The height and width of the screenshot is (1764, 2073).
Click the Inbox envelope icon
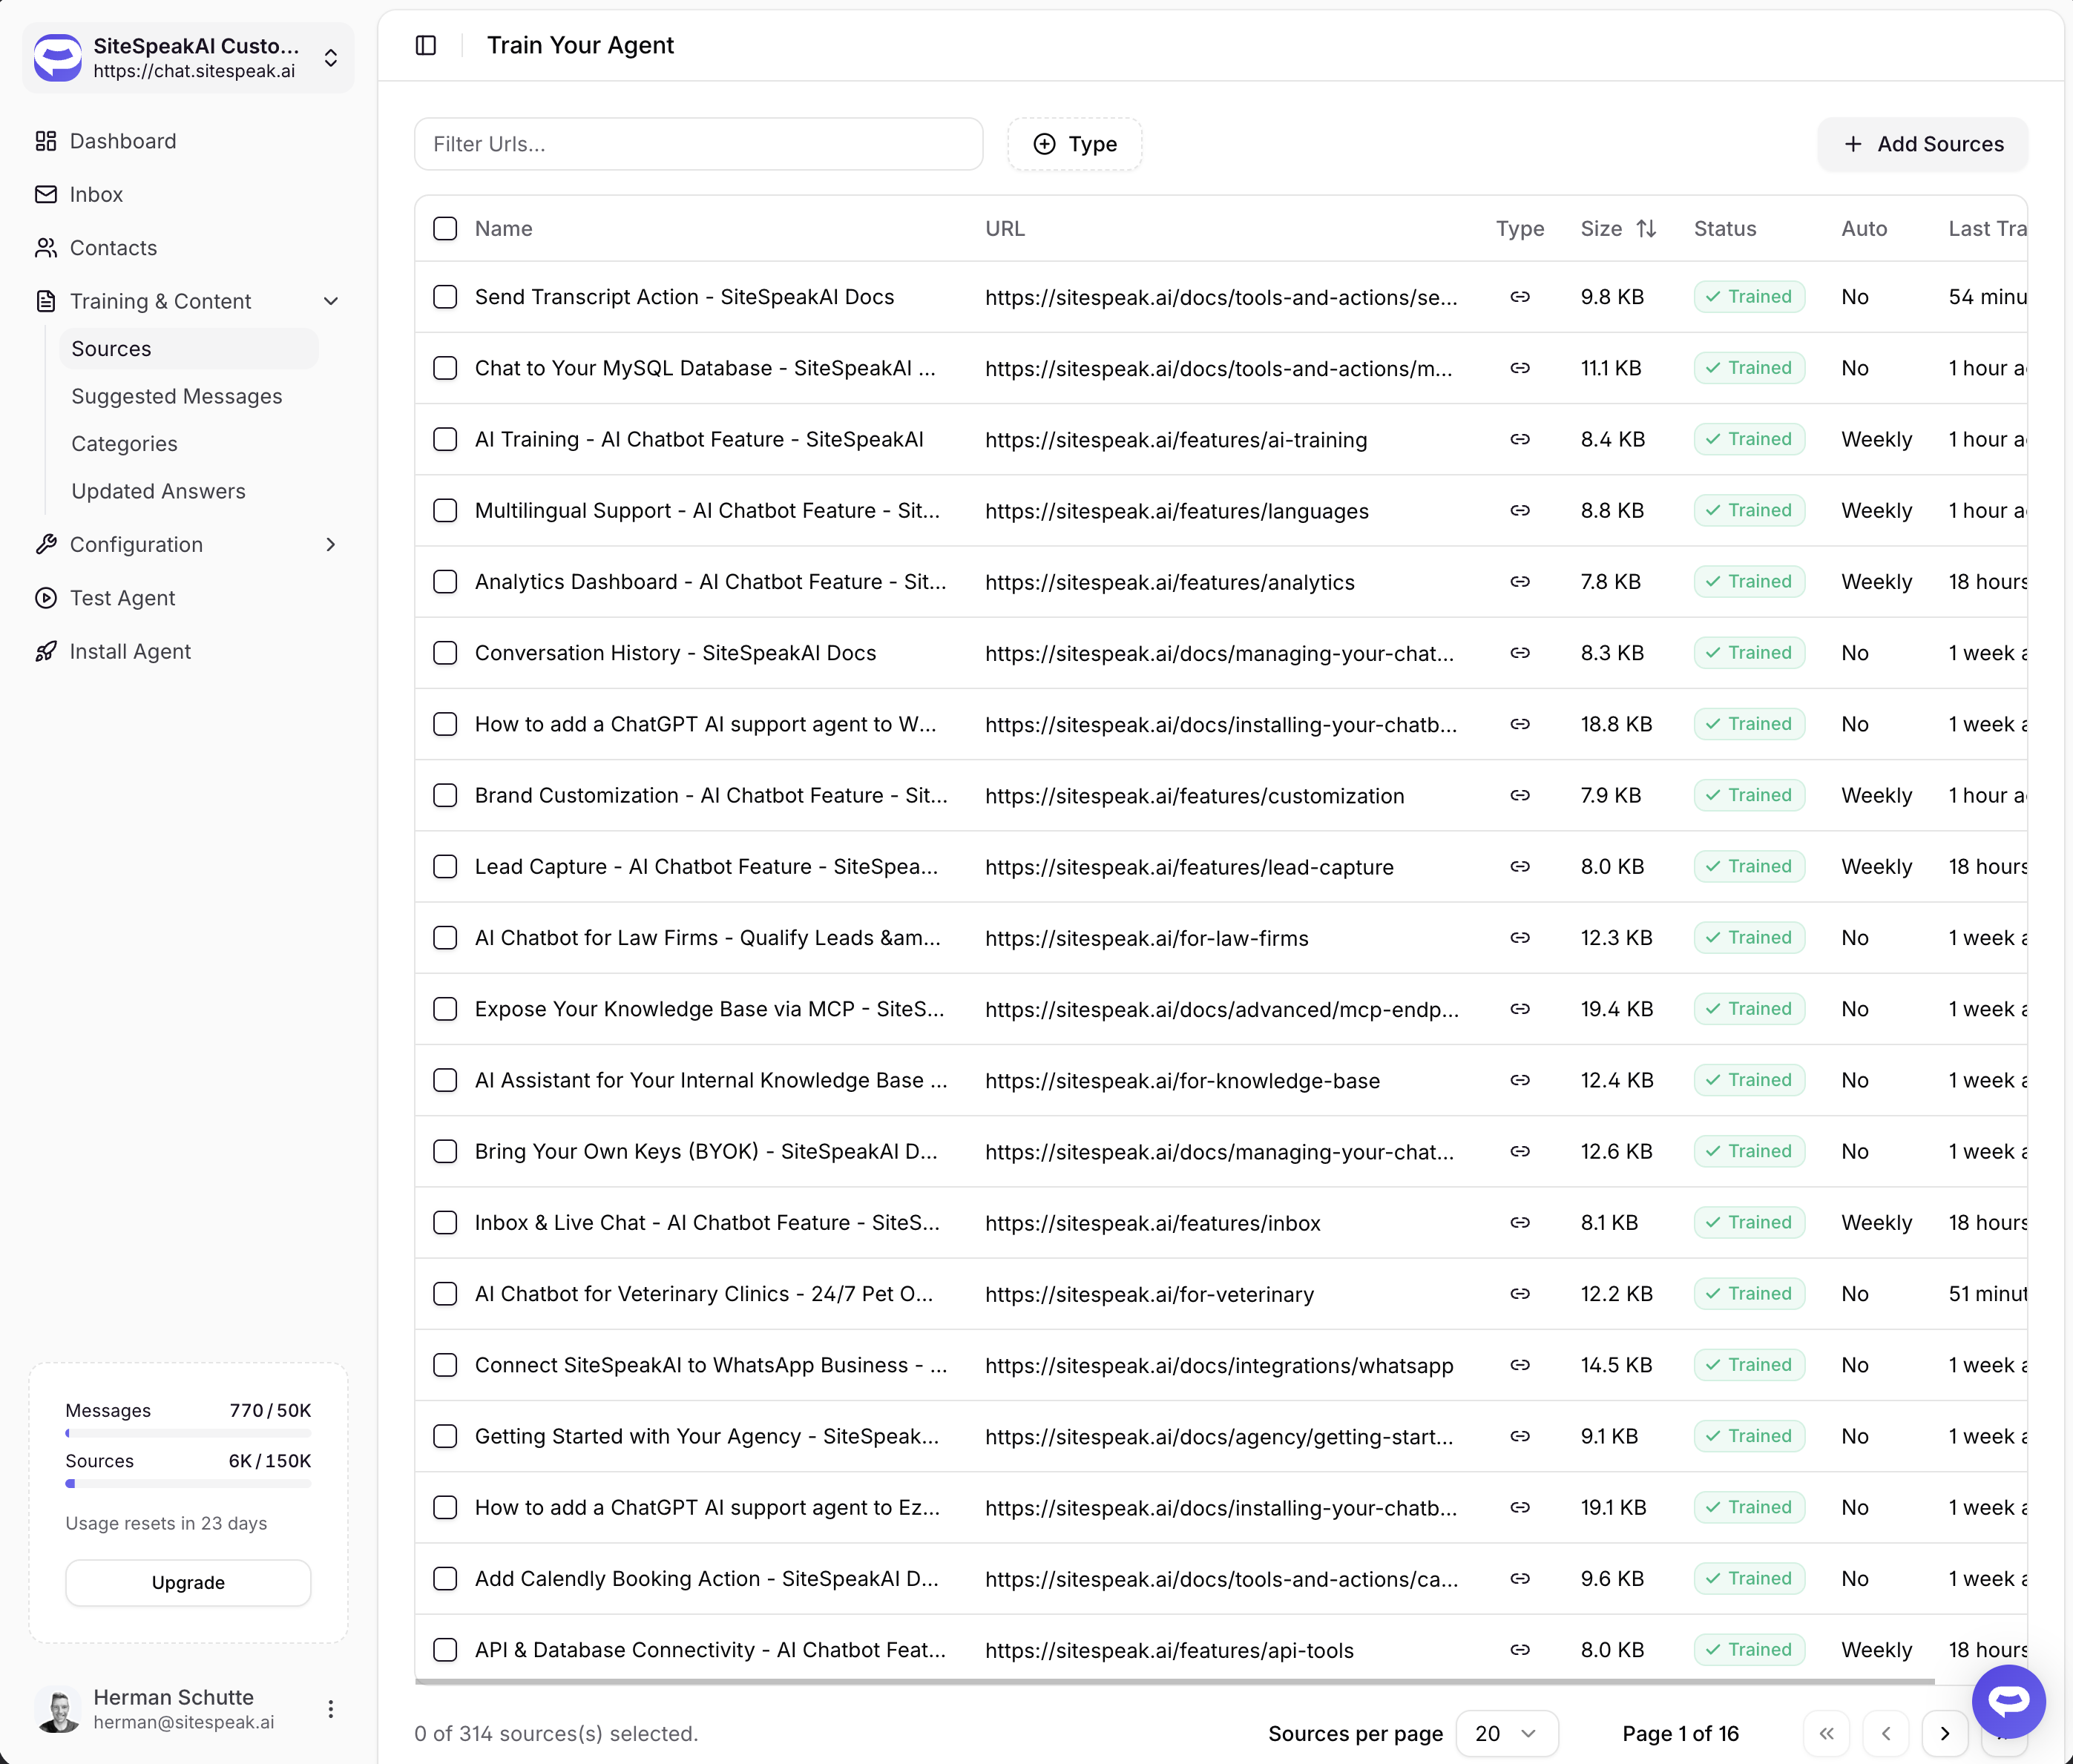click(46, 194)
